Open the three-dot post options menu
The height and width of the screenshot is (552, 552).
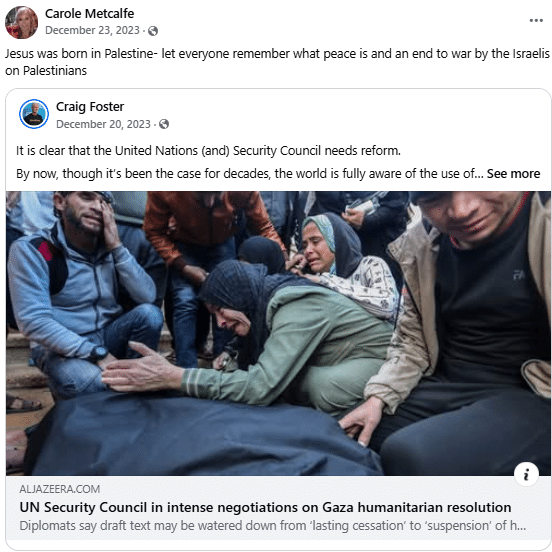pos(536,21)
